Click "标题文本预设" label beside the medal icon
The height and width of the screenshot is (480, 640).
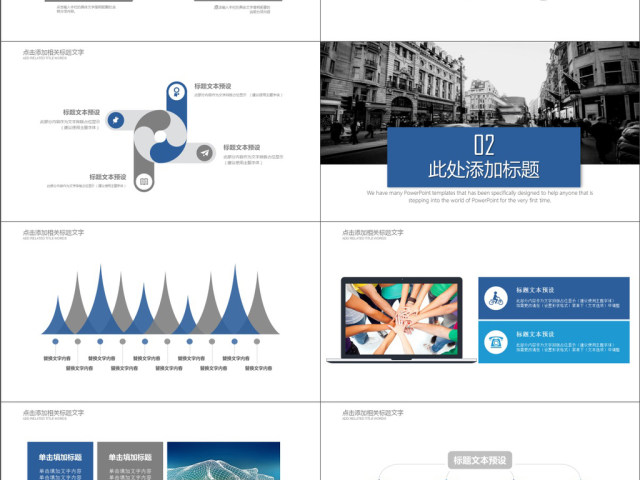click(213, 86)
